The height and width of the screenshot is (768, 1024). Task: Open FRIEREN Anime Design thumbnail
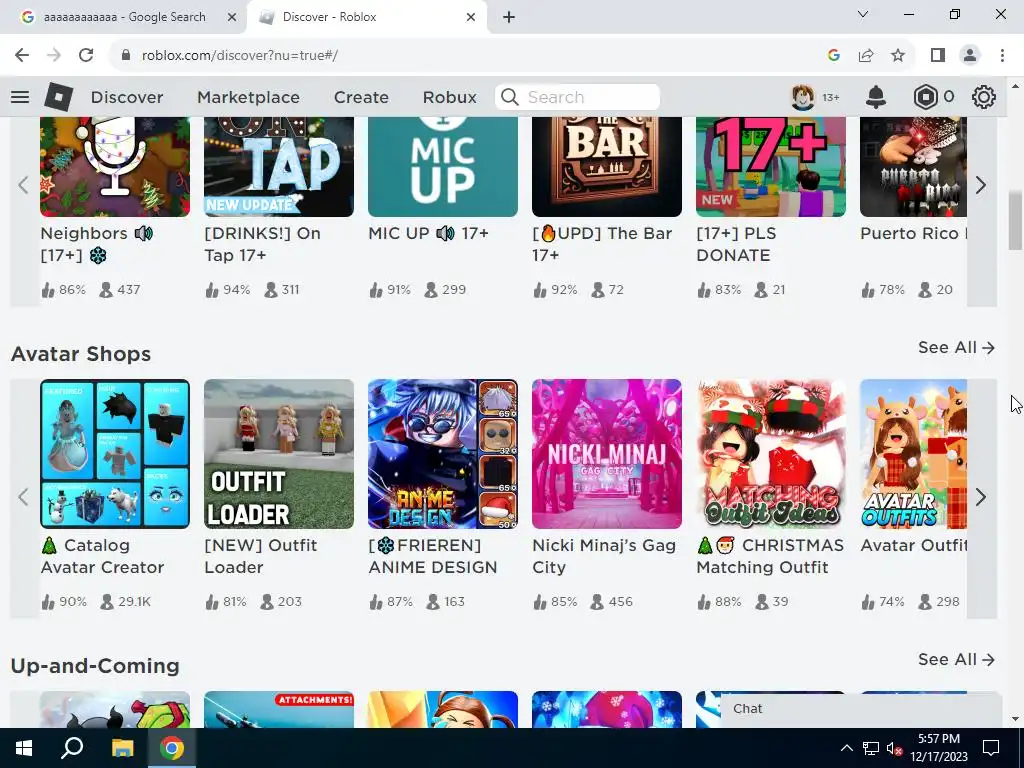point(443,454)
